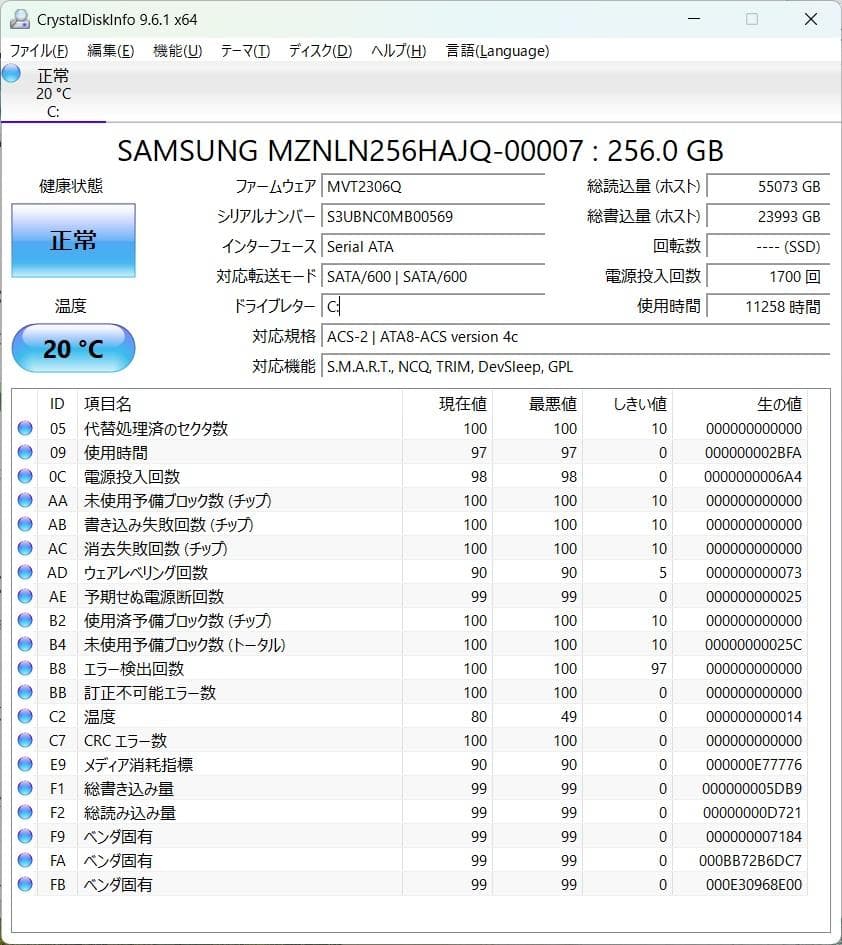
Task: Click the status dot for attribute B4
Action: [x=25, y=644]
